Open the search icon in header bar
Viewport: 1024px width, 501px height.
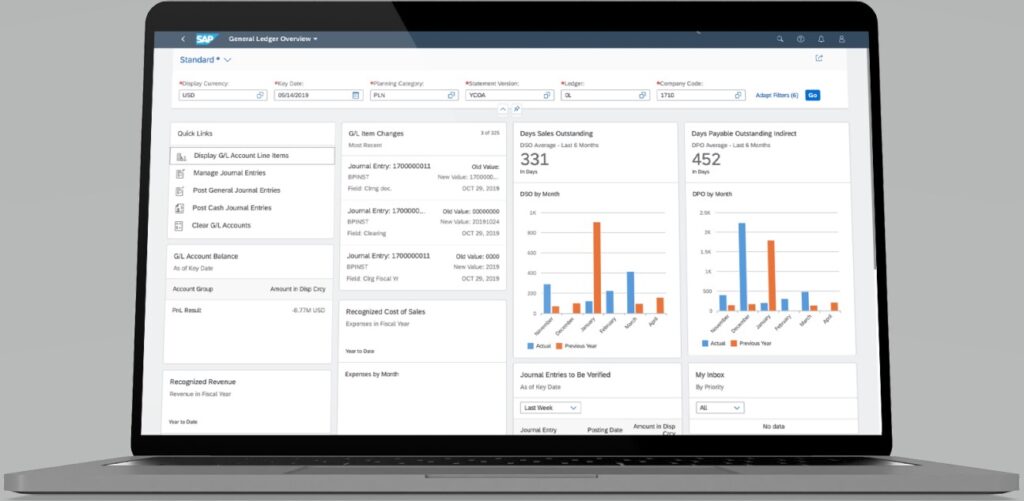[779, 39]
